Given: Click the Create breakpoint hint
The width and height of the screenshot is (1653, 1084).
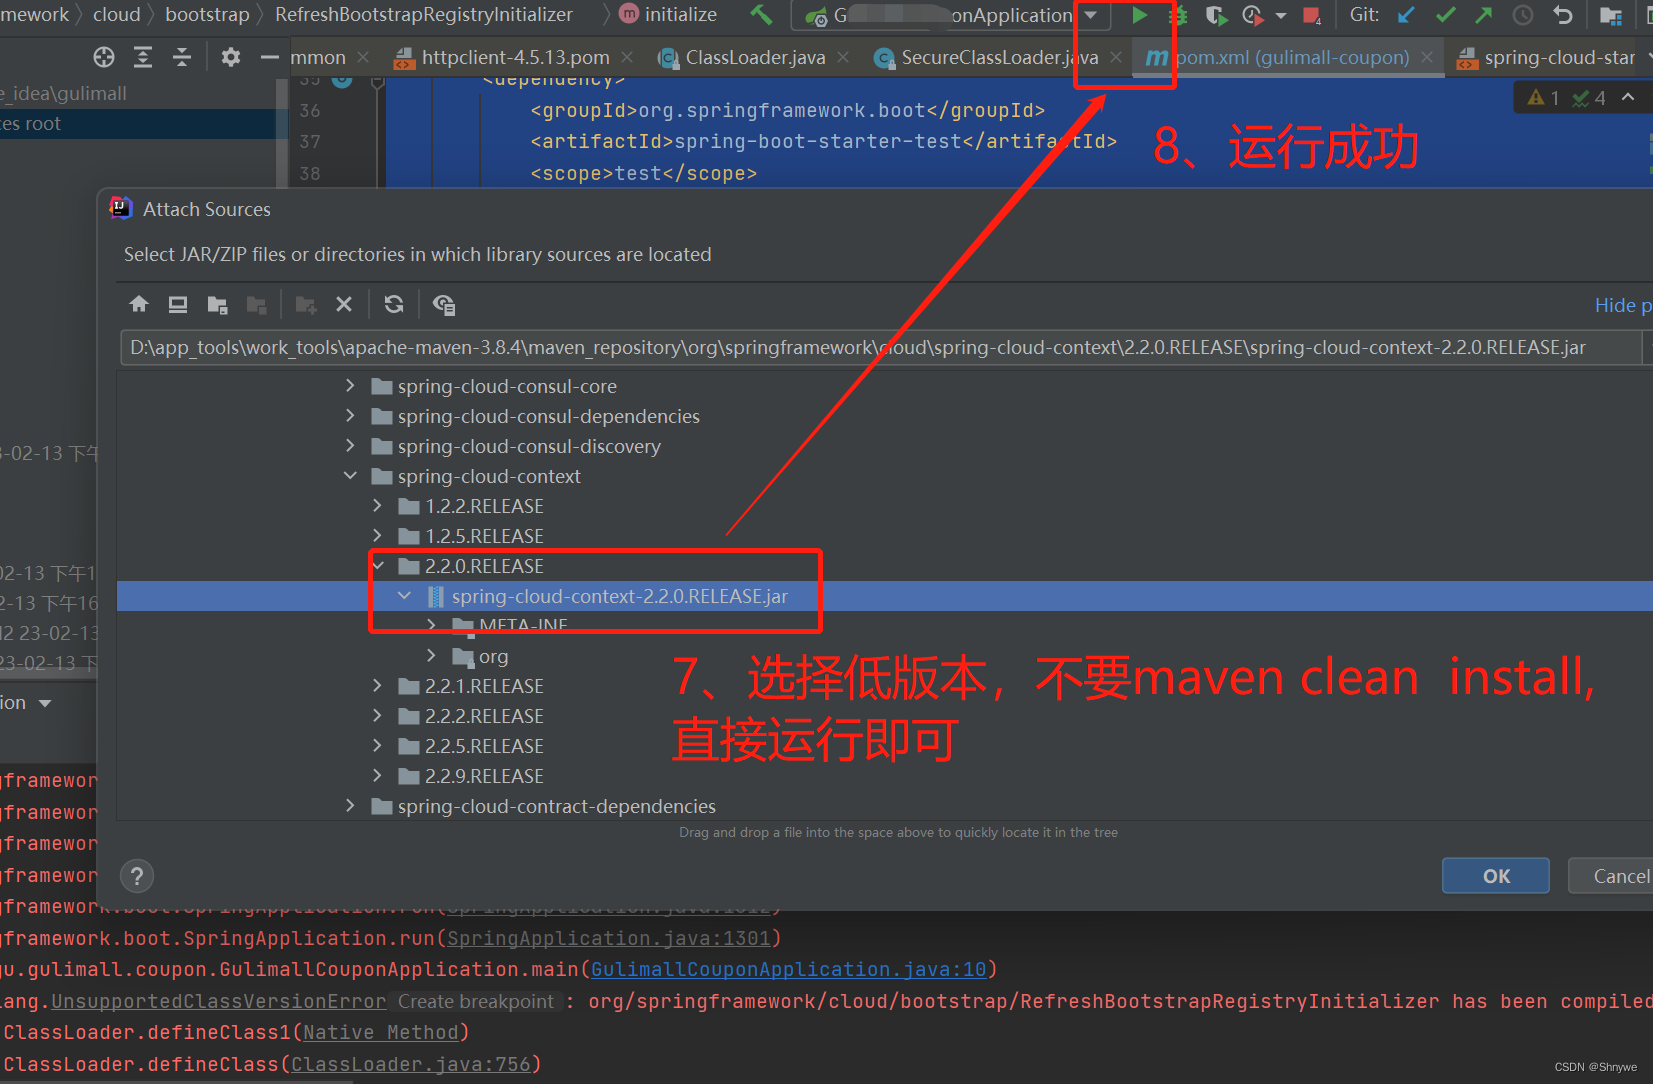Looking at the screenshot, I should 476,1001.
